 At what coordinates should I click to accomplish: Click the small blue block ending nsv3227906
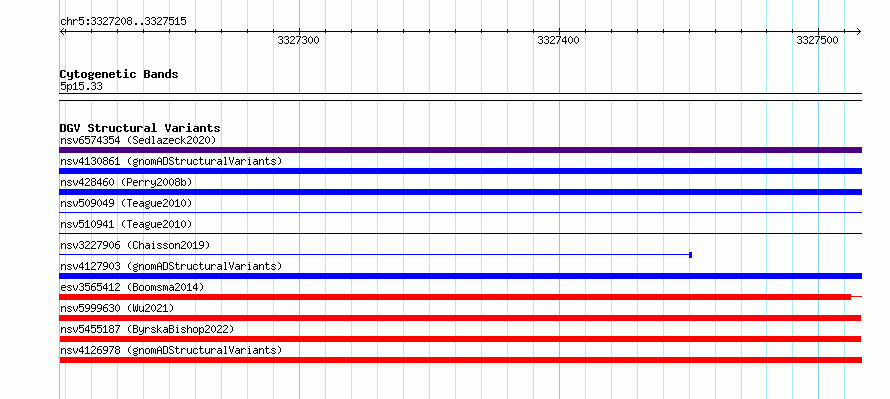pyautogui.click(x=690, y=255)
